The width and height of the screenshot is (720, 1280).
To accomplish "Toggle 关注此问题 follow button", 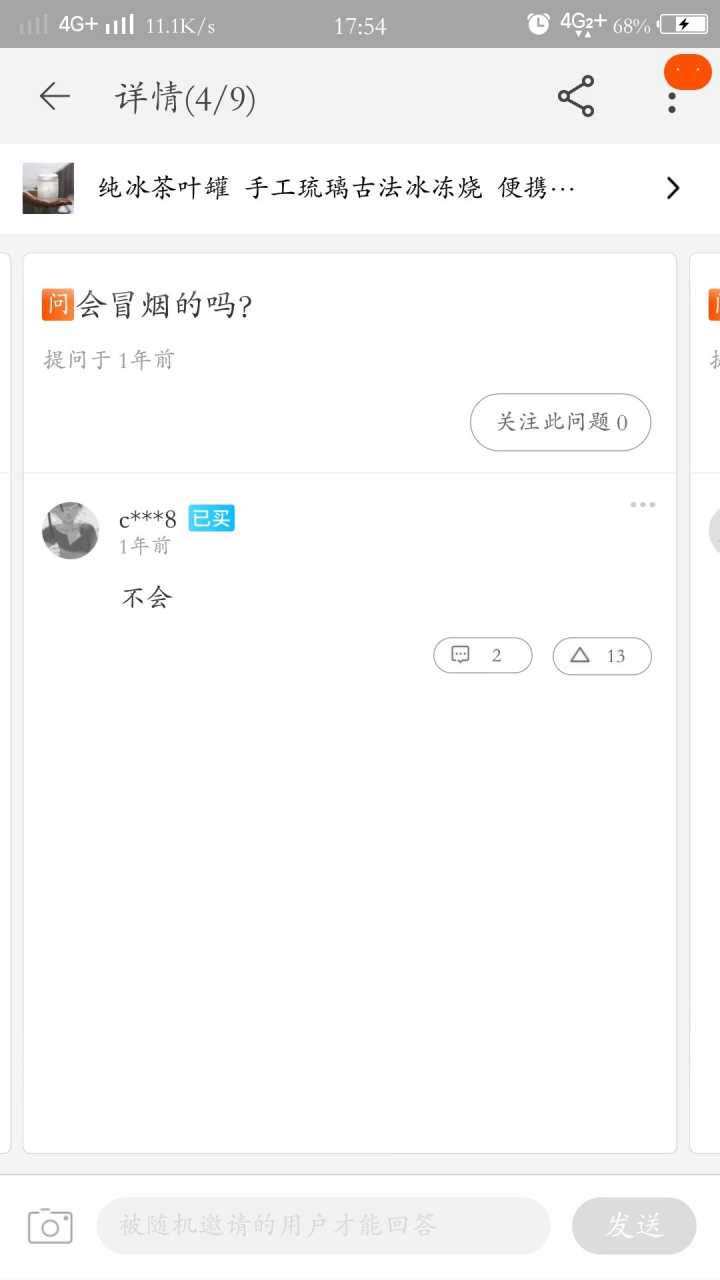I will [560, 422].
